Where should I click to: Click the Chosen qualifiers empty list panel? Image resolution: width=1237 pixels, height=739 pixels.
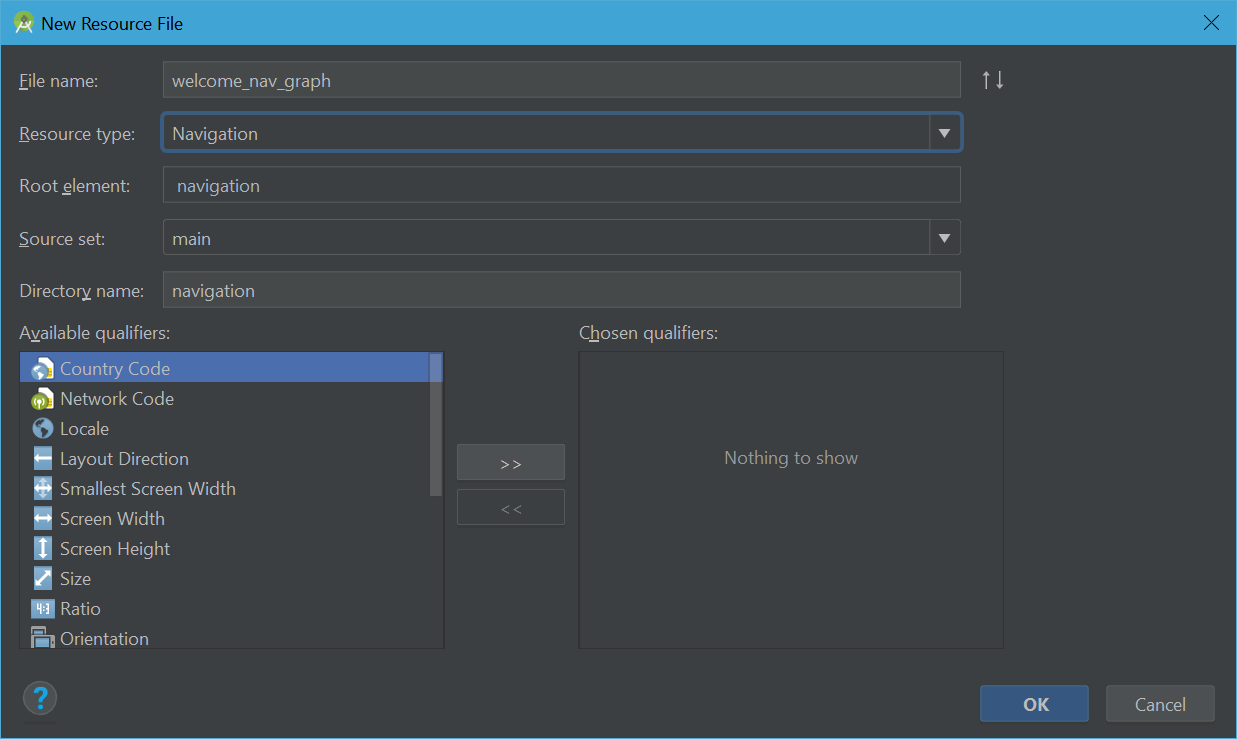coord(791,500)
